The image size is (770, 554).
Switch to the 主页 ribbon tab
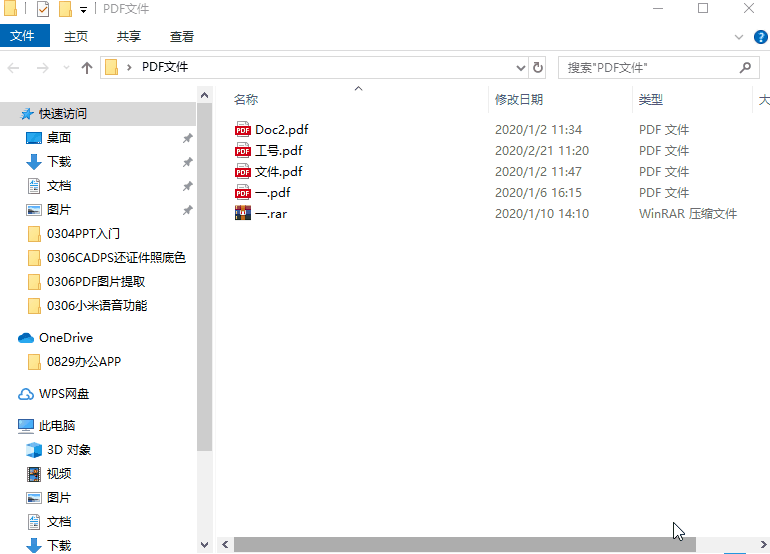pyautogui.click(x=76, y=36)
